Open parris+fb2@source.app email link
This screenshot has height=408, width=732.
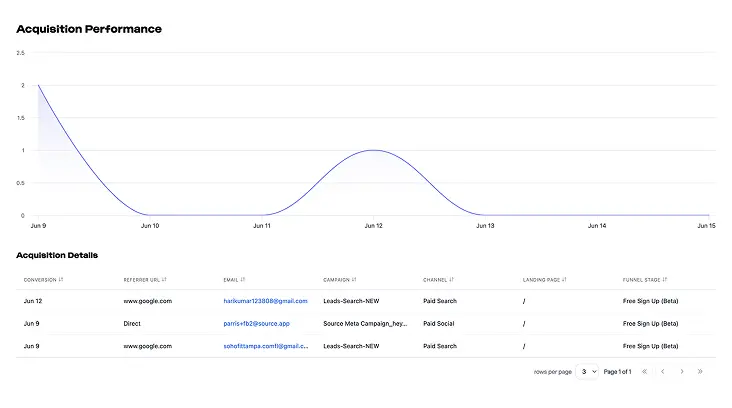tap(256, 324)
